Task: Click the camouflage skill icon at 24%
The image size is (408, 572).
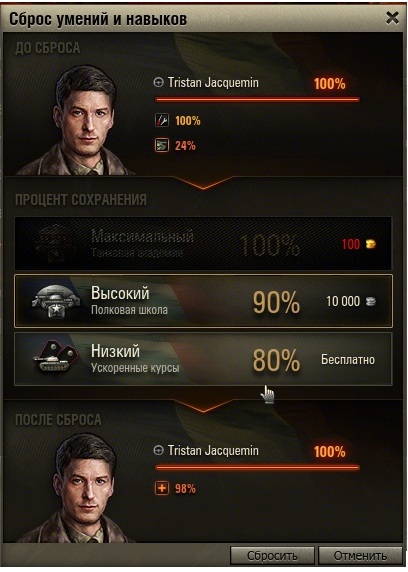Action: click(x=162, y=146)
